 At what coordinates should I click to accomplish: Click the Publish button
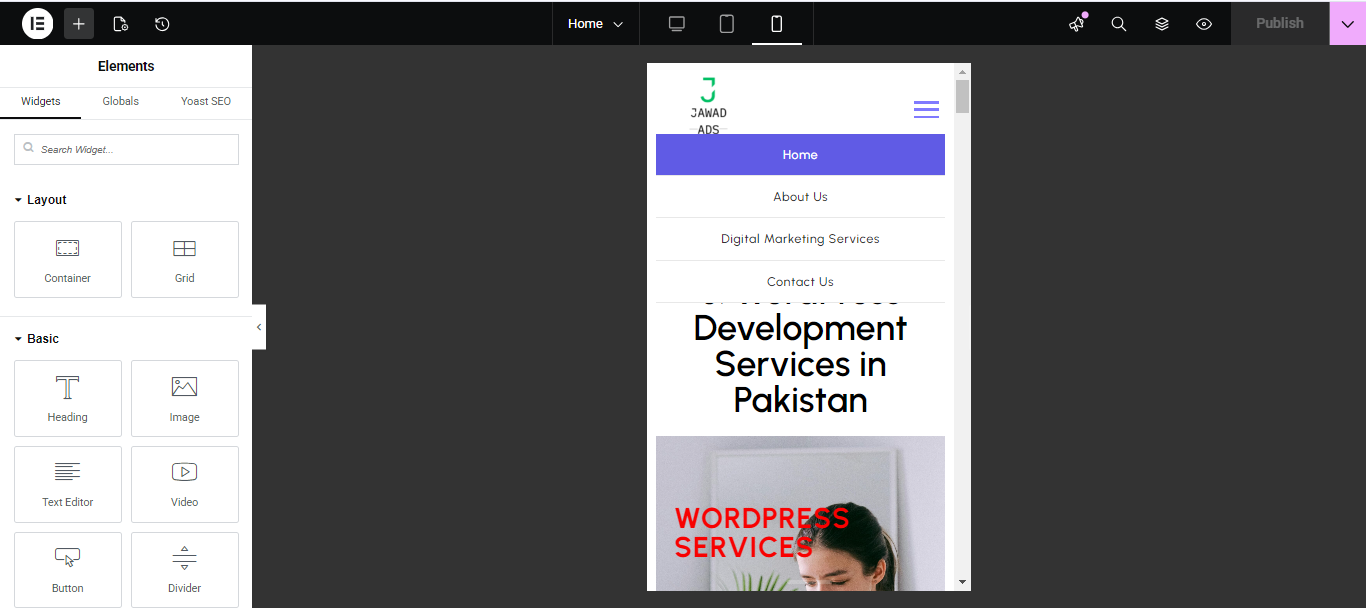tap(1279, 23)
